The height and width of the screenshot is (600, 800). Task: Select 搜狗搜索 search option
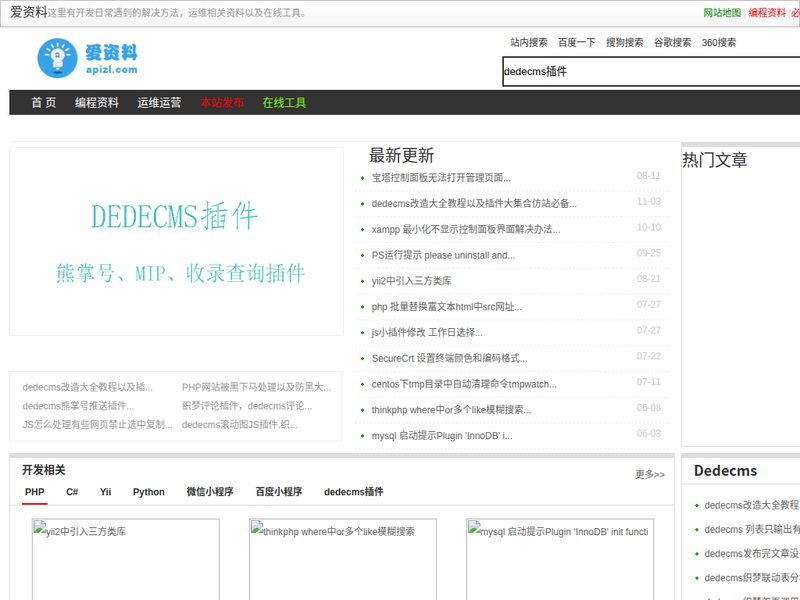pyautogui.click(x=624, y=42)
